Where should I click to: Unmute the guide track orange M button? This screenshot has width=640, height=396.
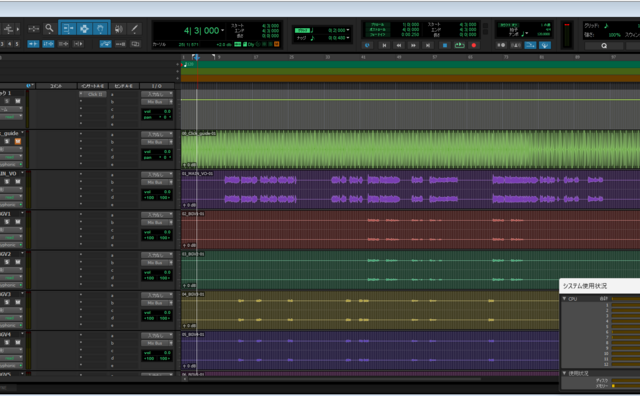click(x=18, y=141)
